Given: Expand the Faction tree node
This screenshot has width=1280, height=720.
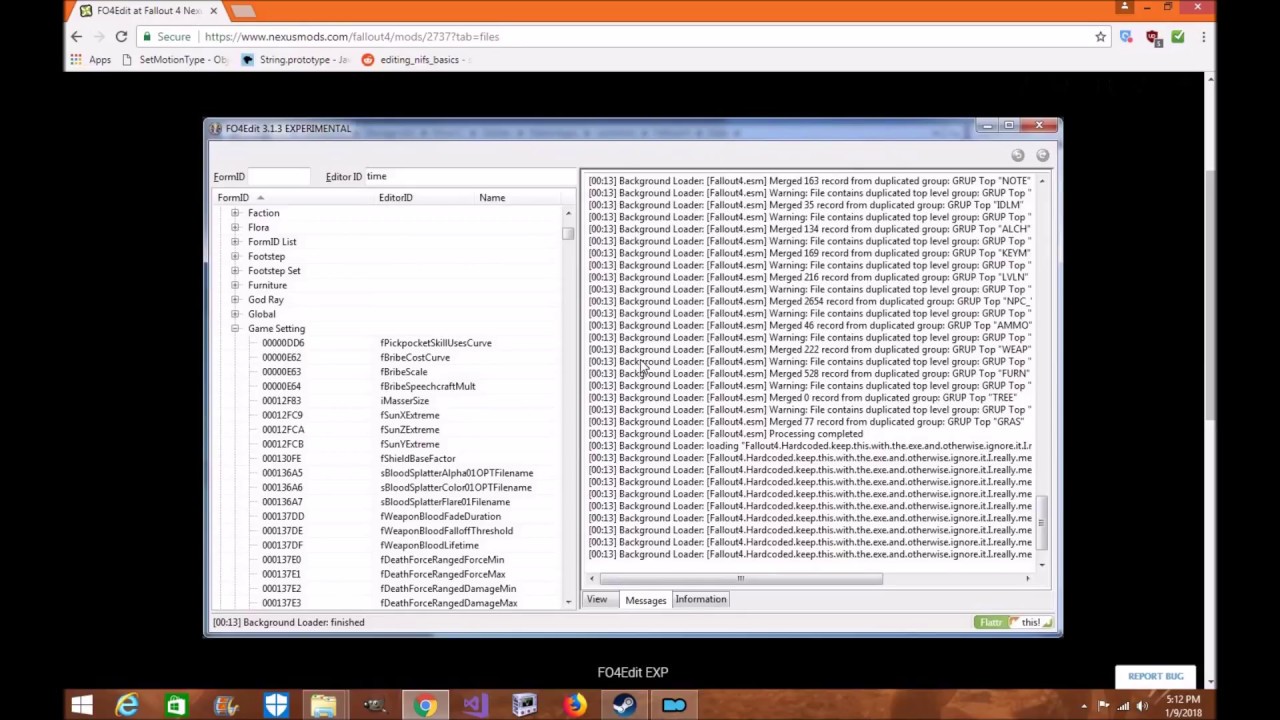Looking at the screenshot, I should 235,213.
